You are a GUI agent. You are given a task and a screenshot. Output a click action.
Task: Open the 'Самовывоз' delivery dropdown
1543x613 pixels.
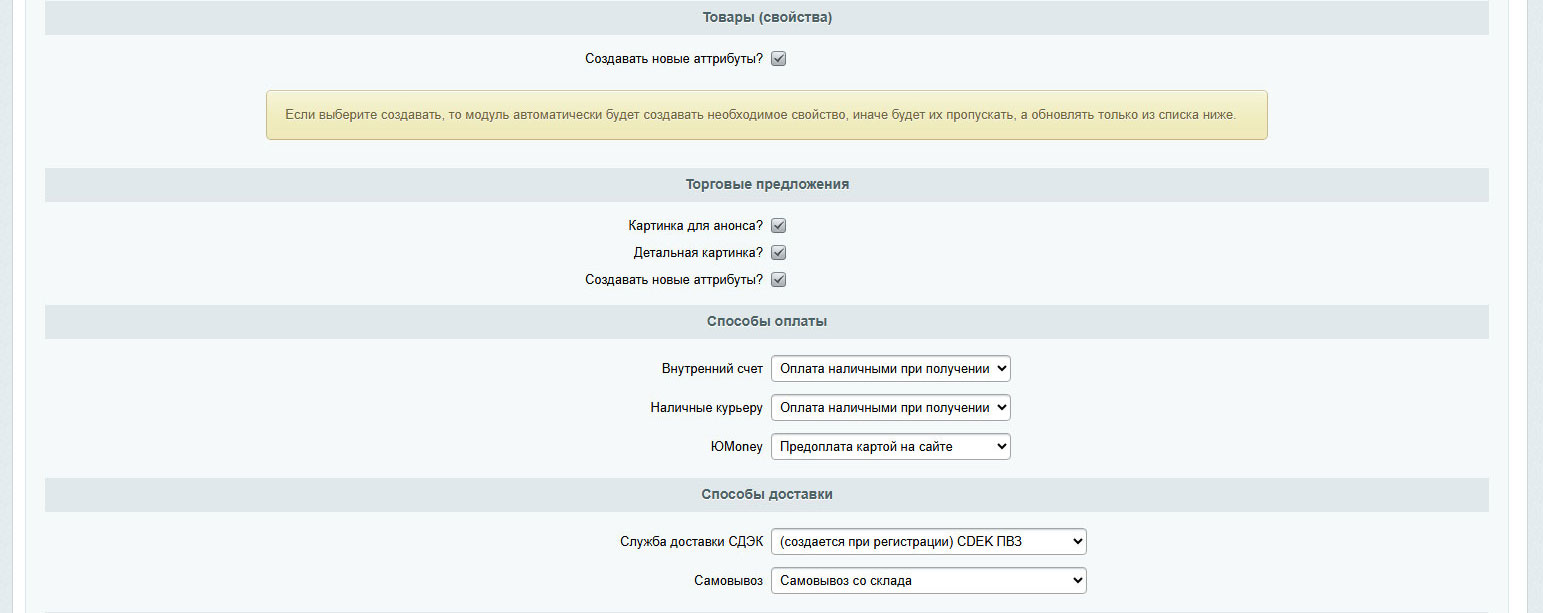pyautogui.click(x=928, y=581)
